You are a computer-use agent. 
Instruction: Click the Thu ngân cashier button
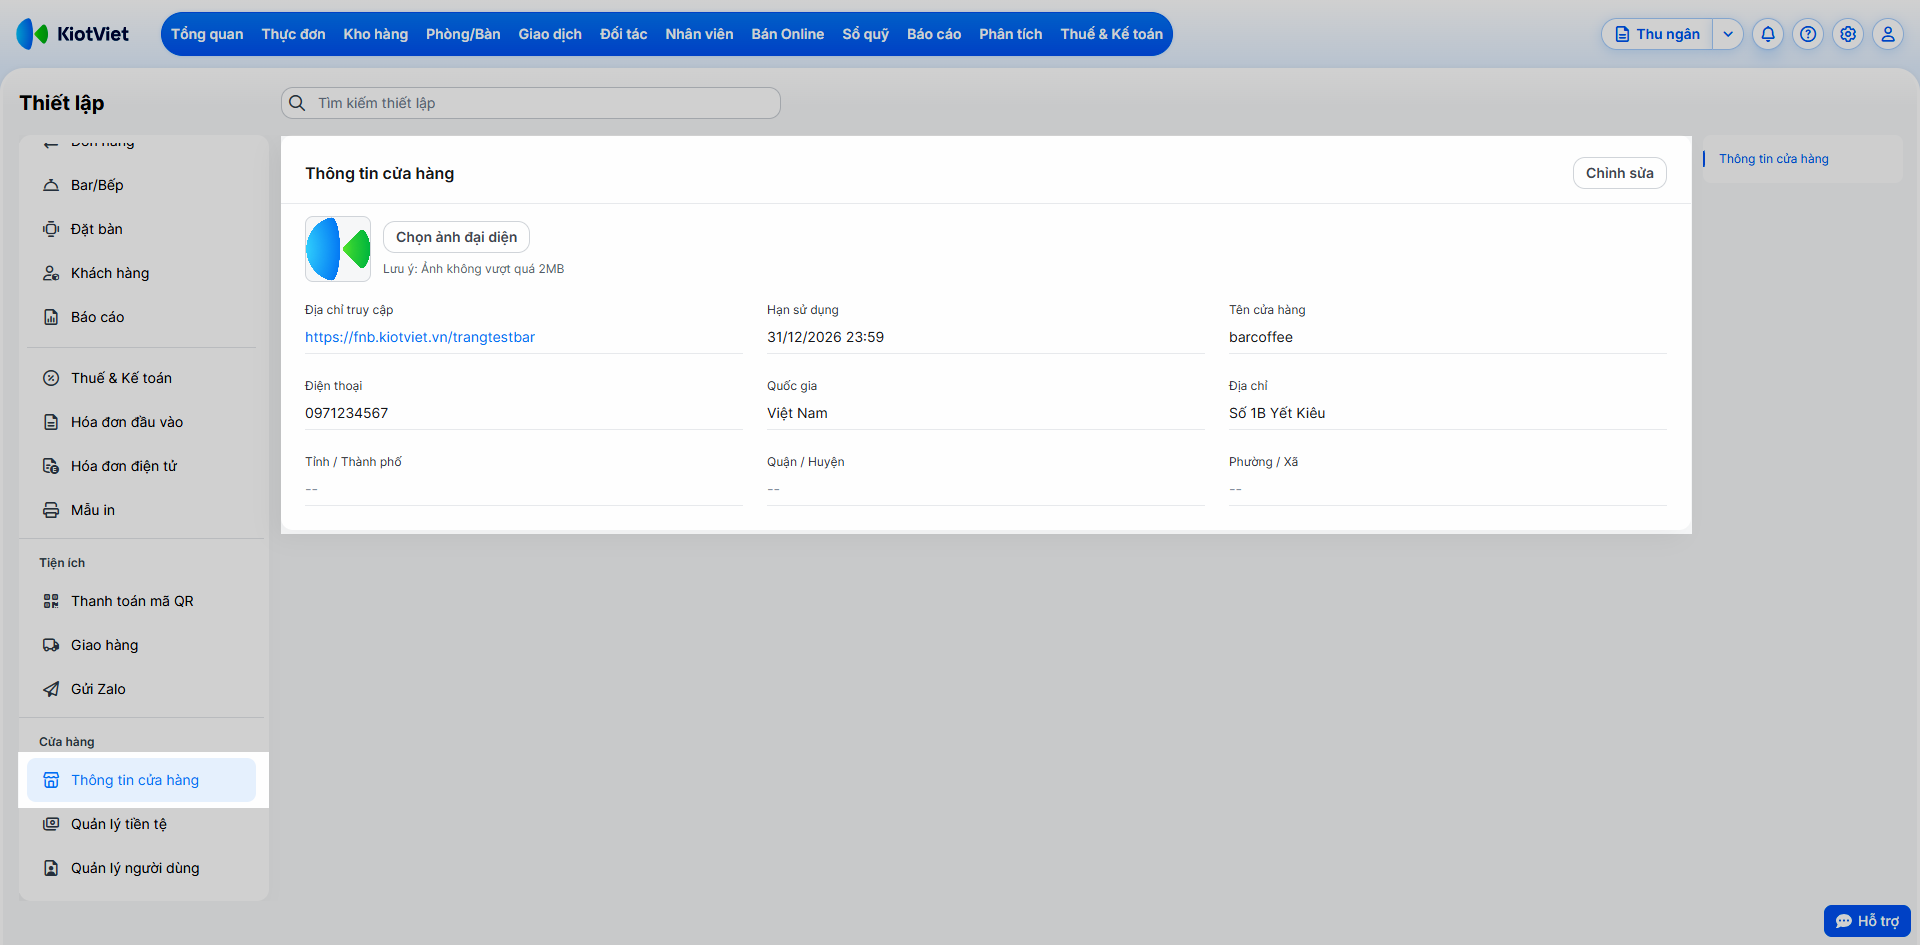(x=1658, y=34)
